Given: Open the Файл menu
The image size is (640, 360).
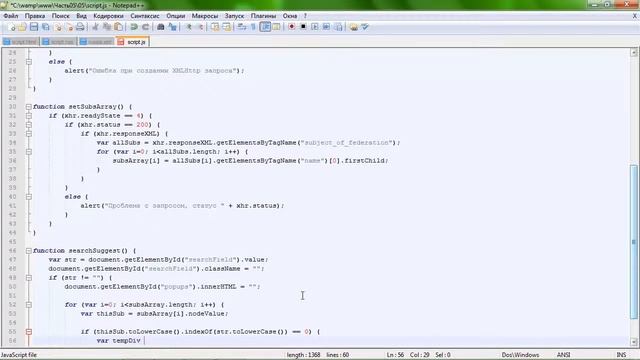Looking at the screenshot, I should (x=11, y=16).
